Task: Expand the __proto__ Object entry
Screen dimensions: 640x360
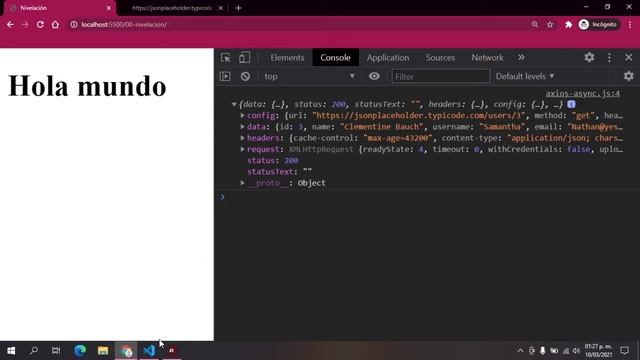Action: coord(242,183)
